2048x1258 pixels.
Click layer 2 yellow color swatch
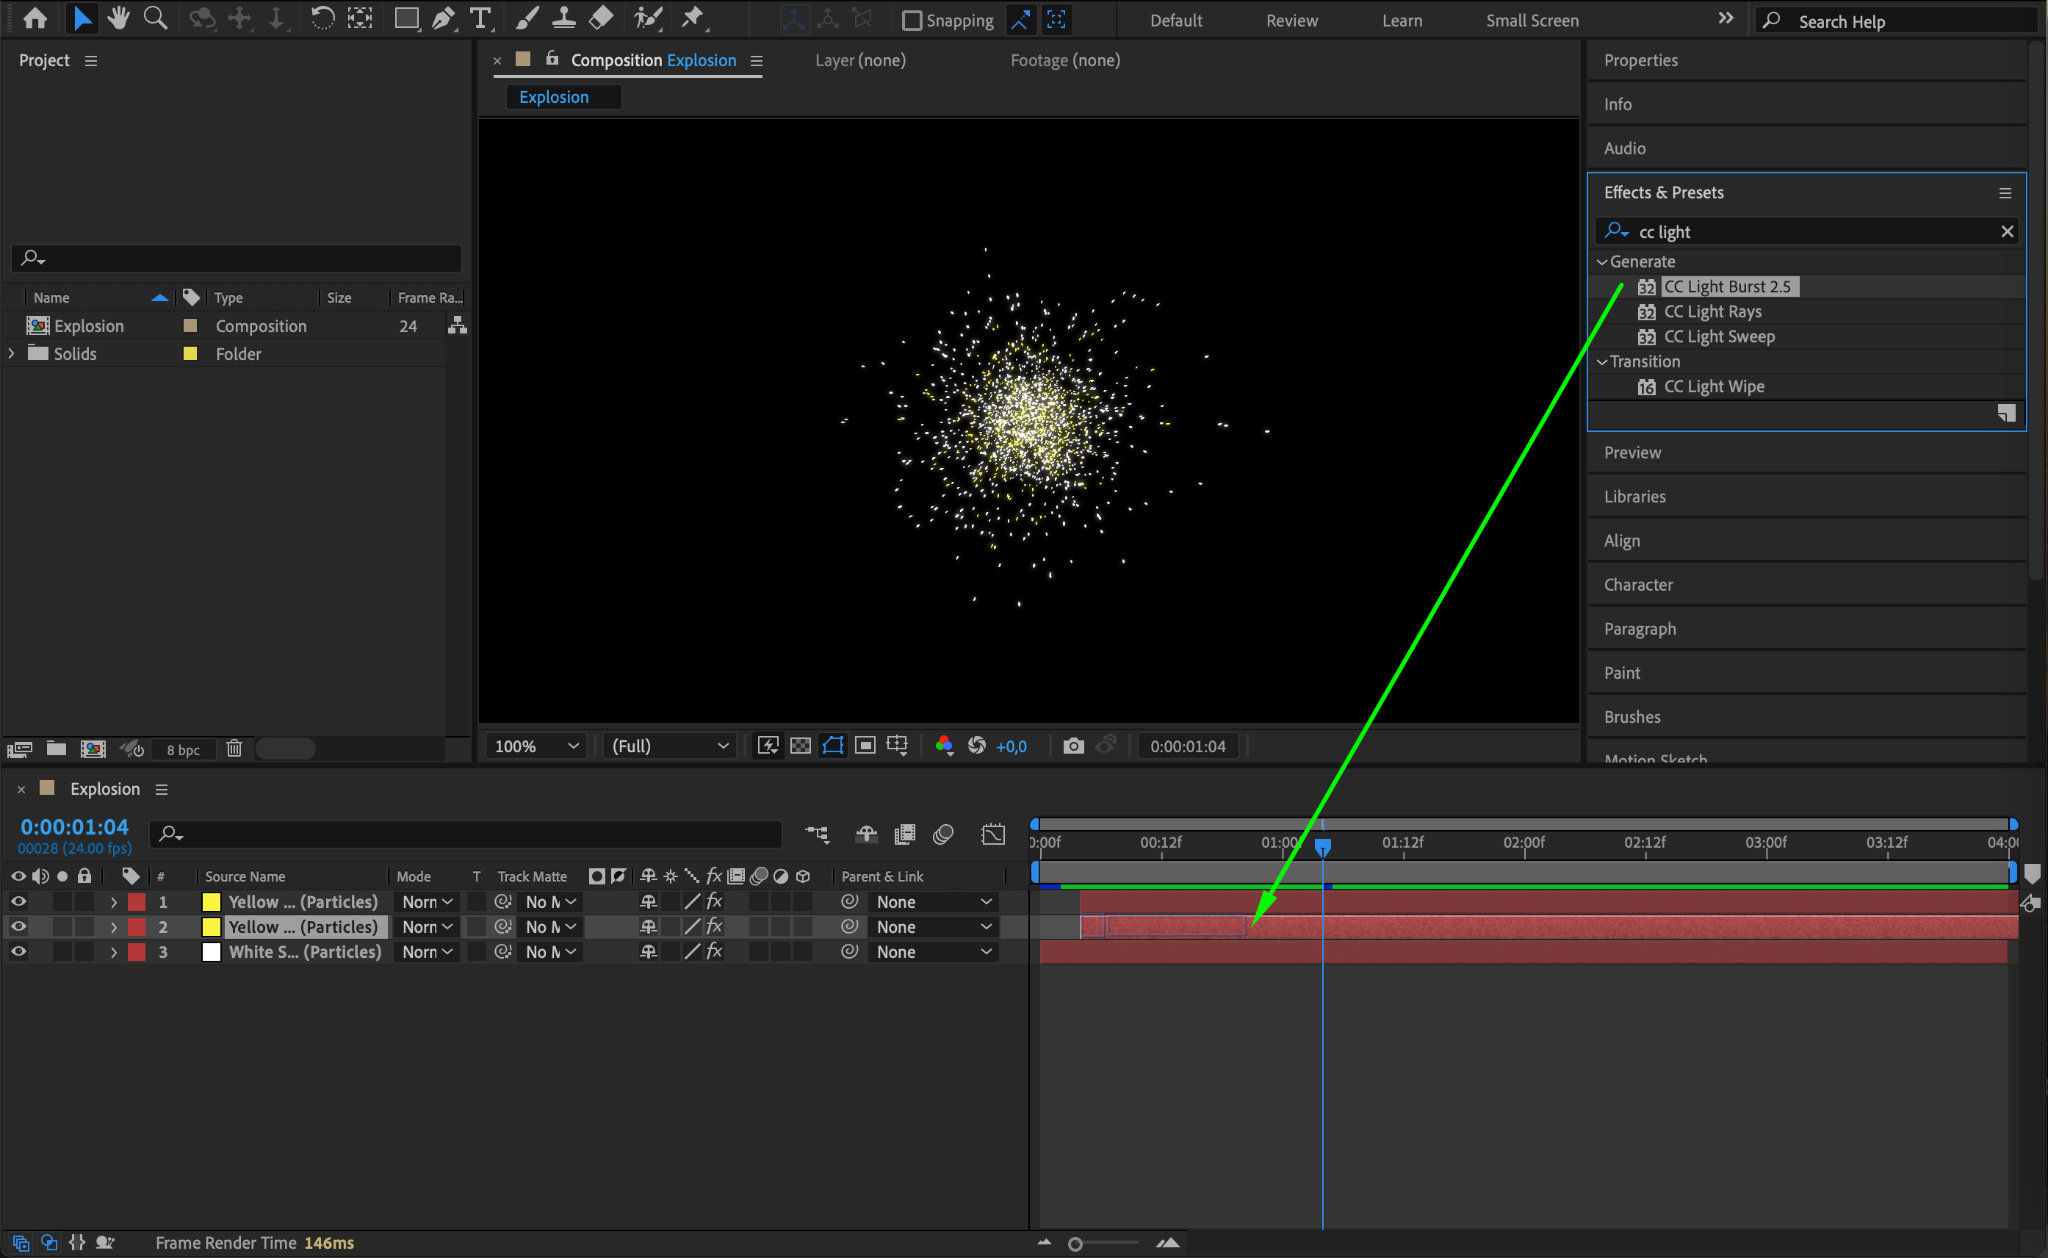(211, 927)
